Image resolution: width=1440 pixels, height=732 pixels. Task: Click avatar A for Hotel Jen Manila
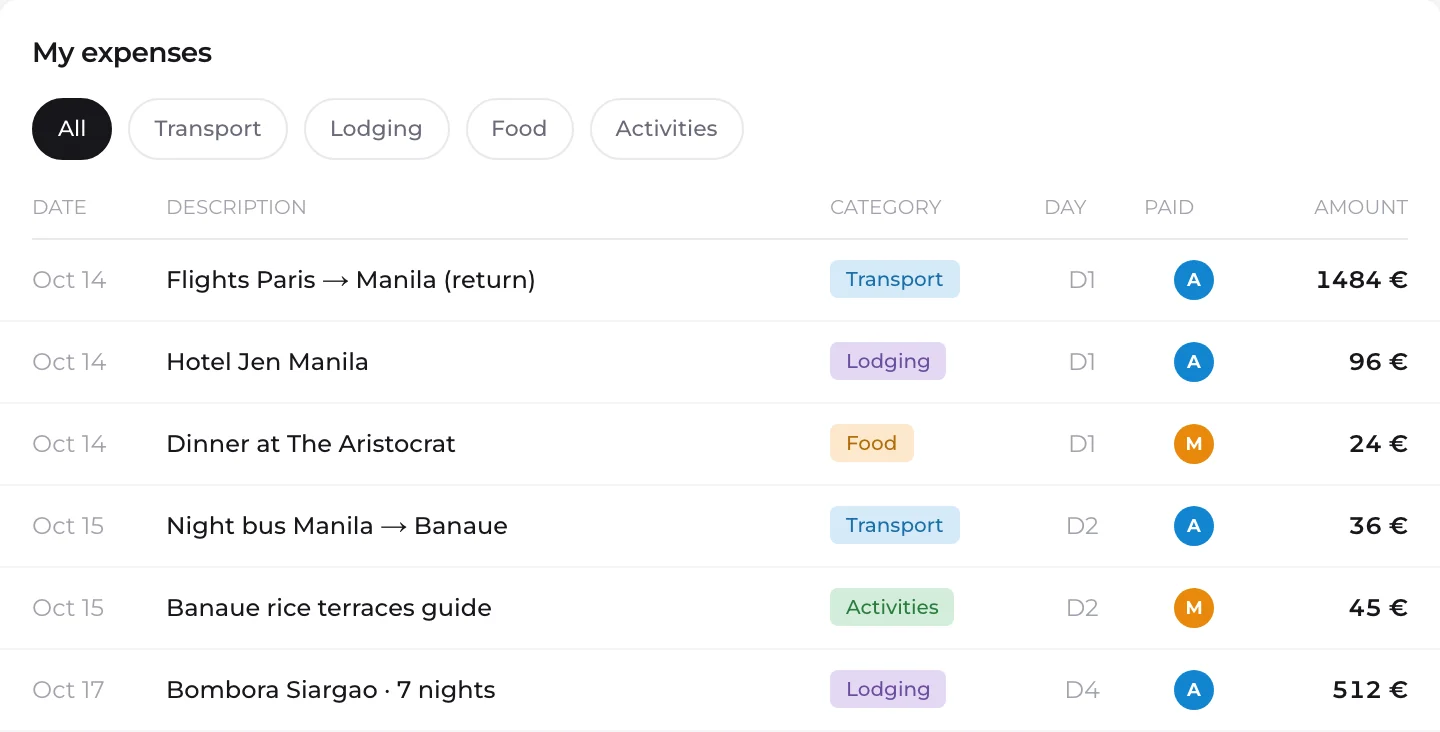point(1193,362)
